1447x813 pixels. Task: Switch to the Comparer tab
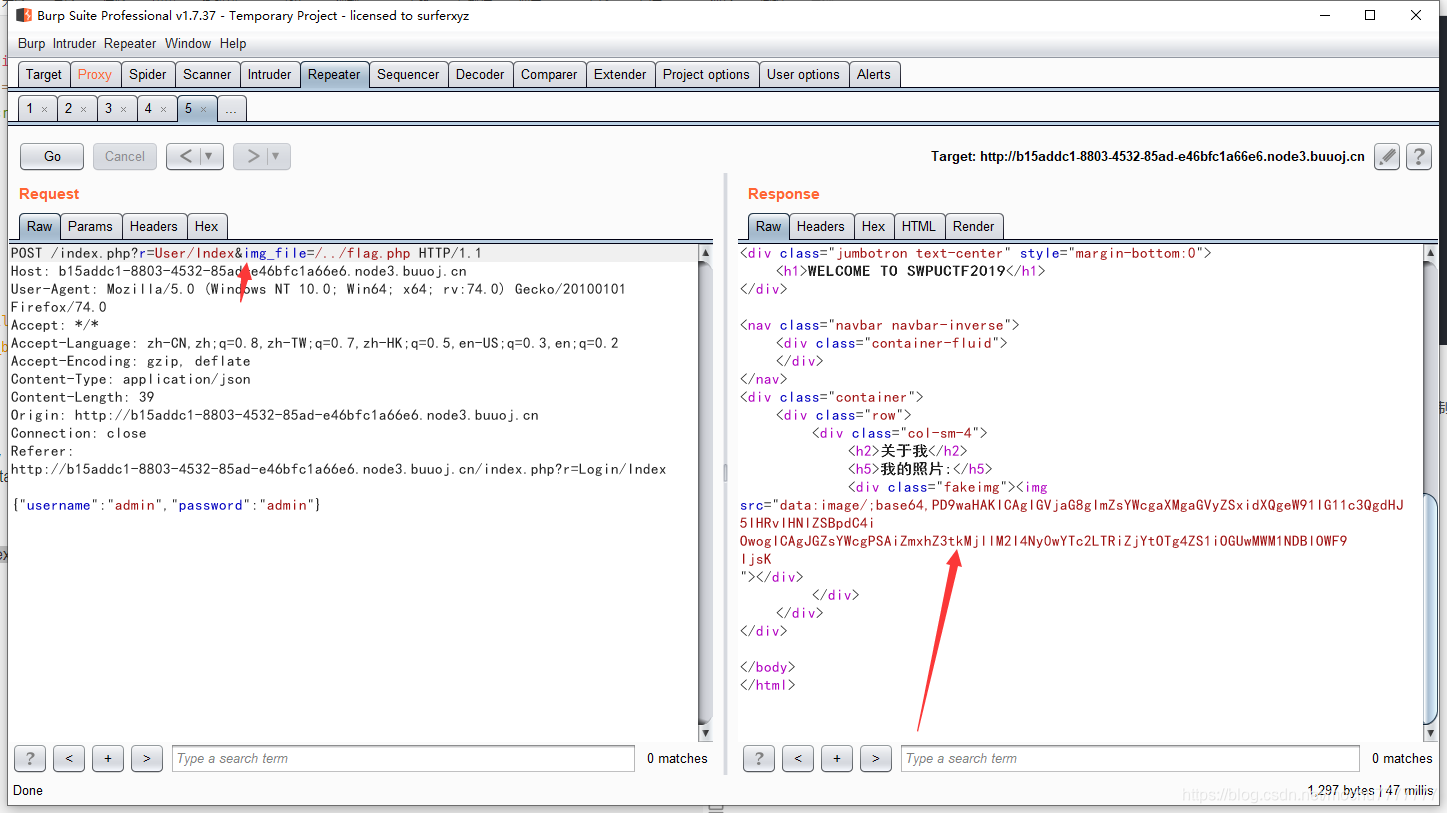click(x=549, y=74)
